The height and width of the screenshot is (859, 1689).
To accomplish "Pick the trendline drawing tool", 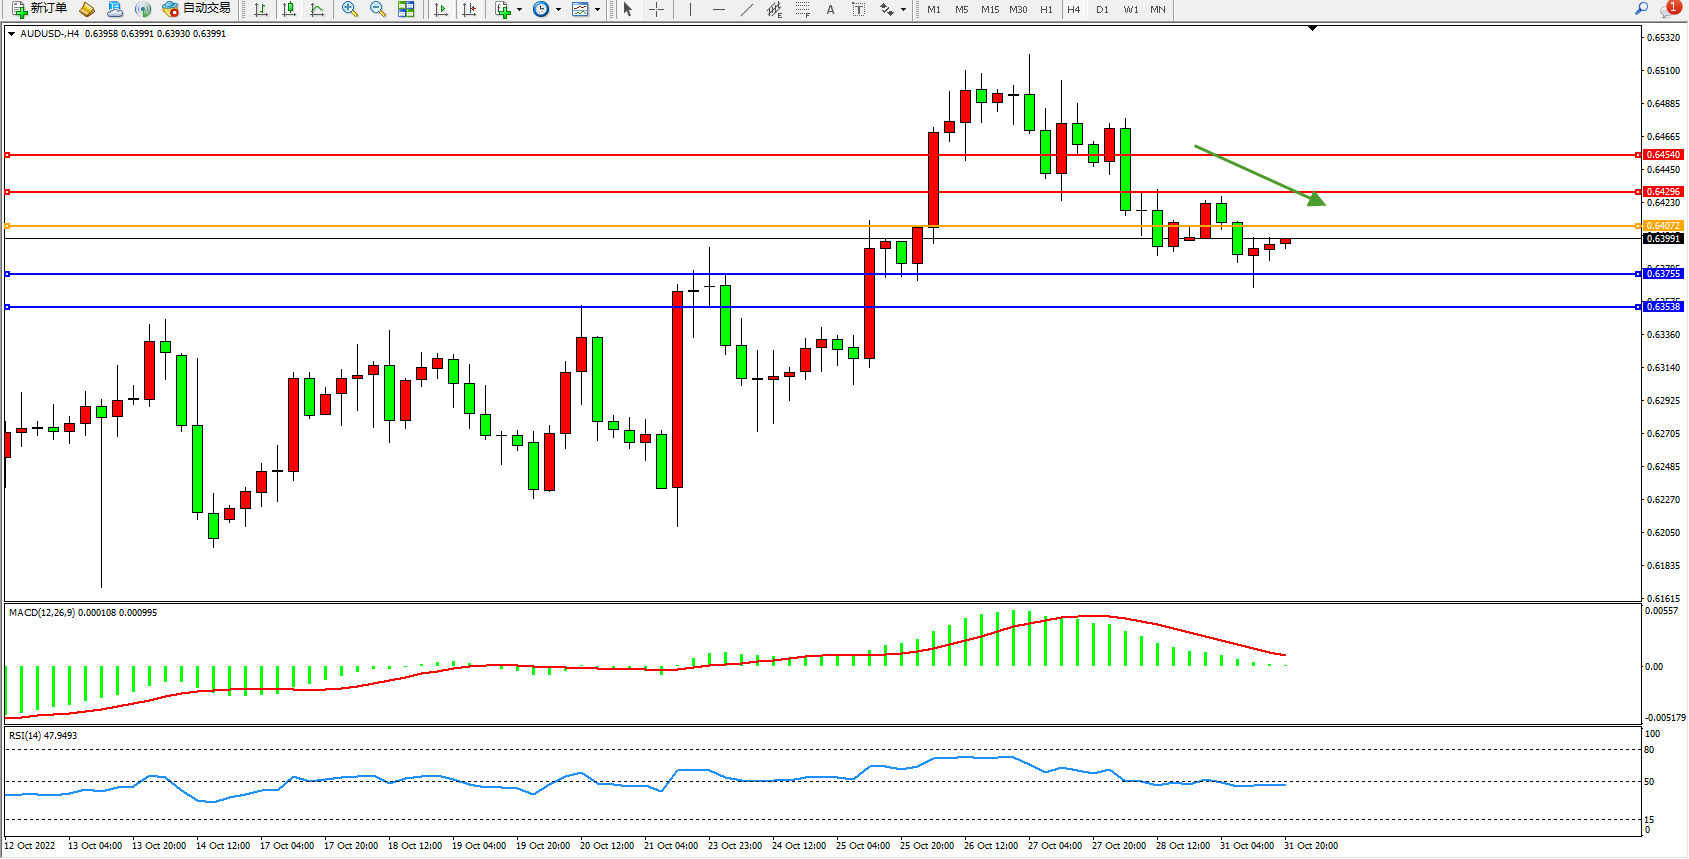I will click(746, 9).
